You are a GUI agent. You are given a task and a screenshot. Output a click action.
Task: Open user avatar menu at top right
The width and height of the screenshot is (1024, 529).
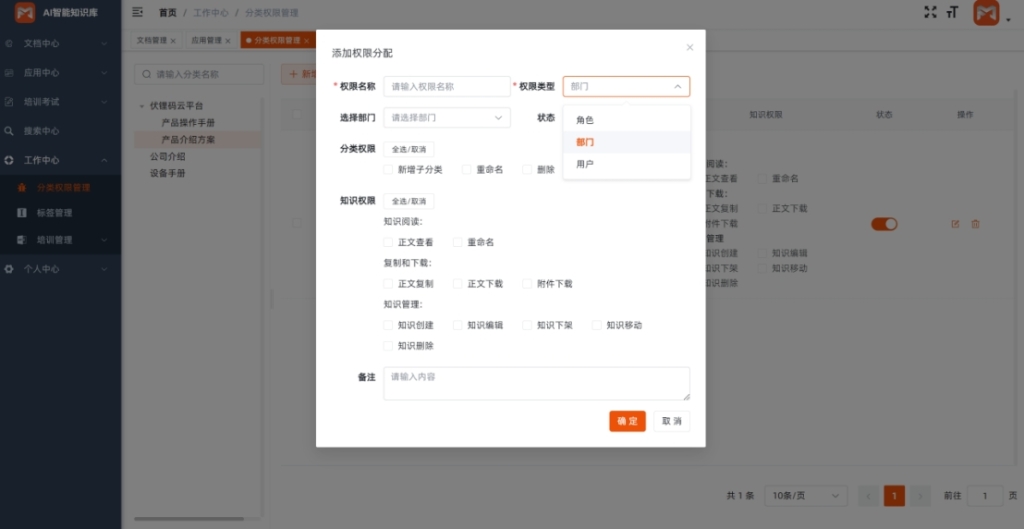[986, 13]
